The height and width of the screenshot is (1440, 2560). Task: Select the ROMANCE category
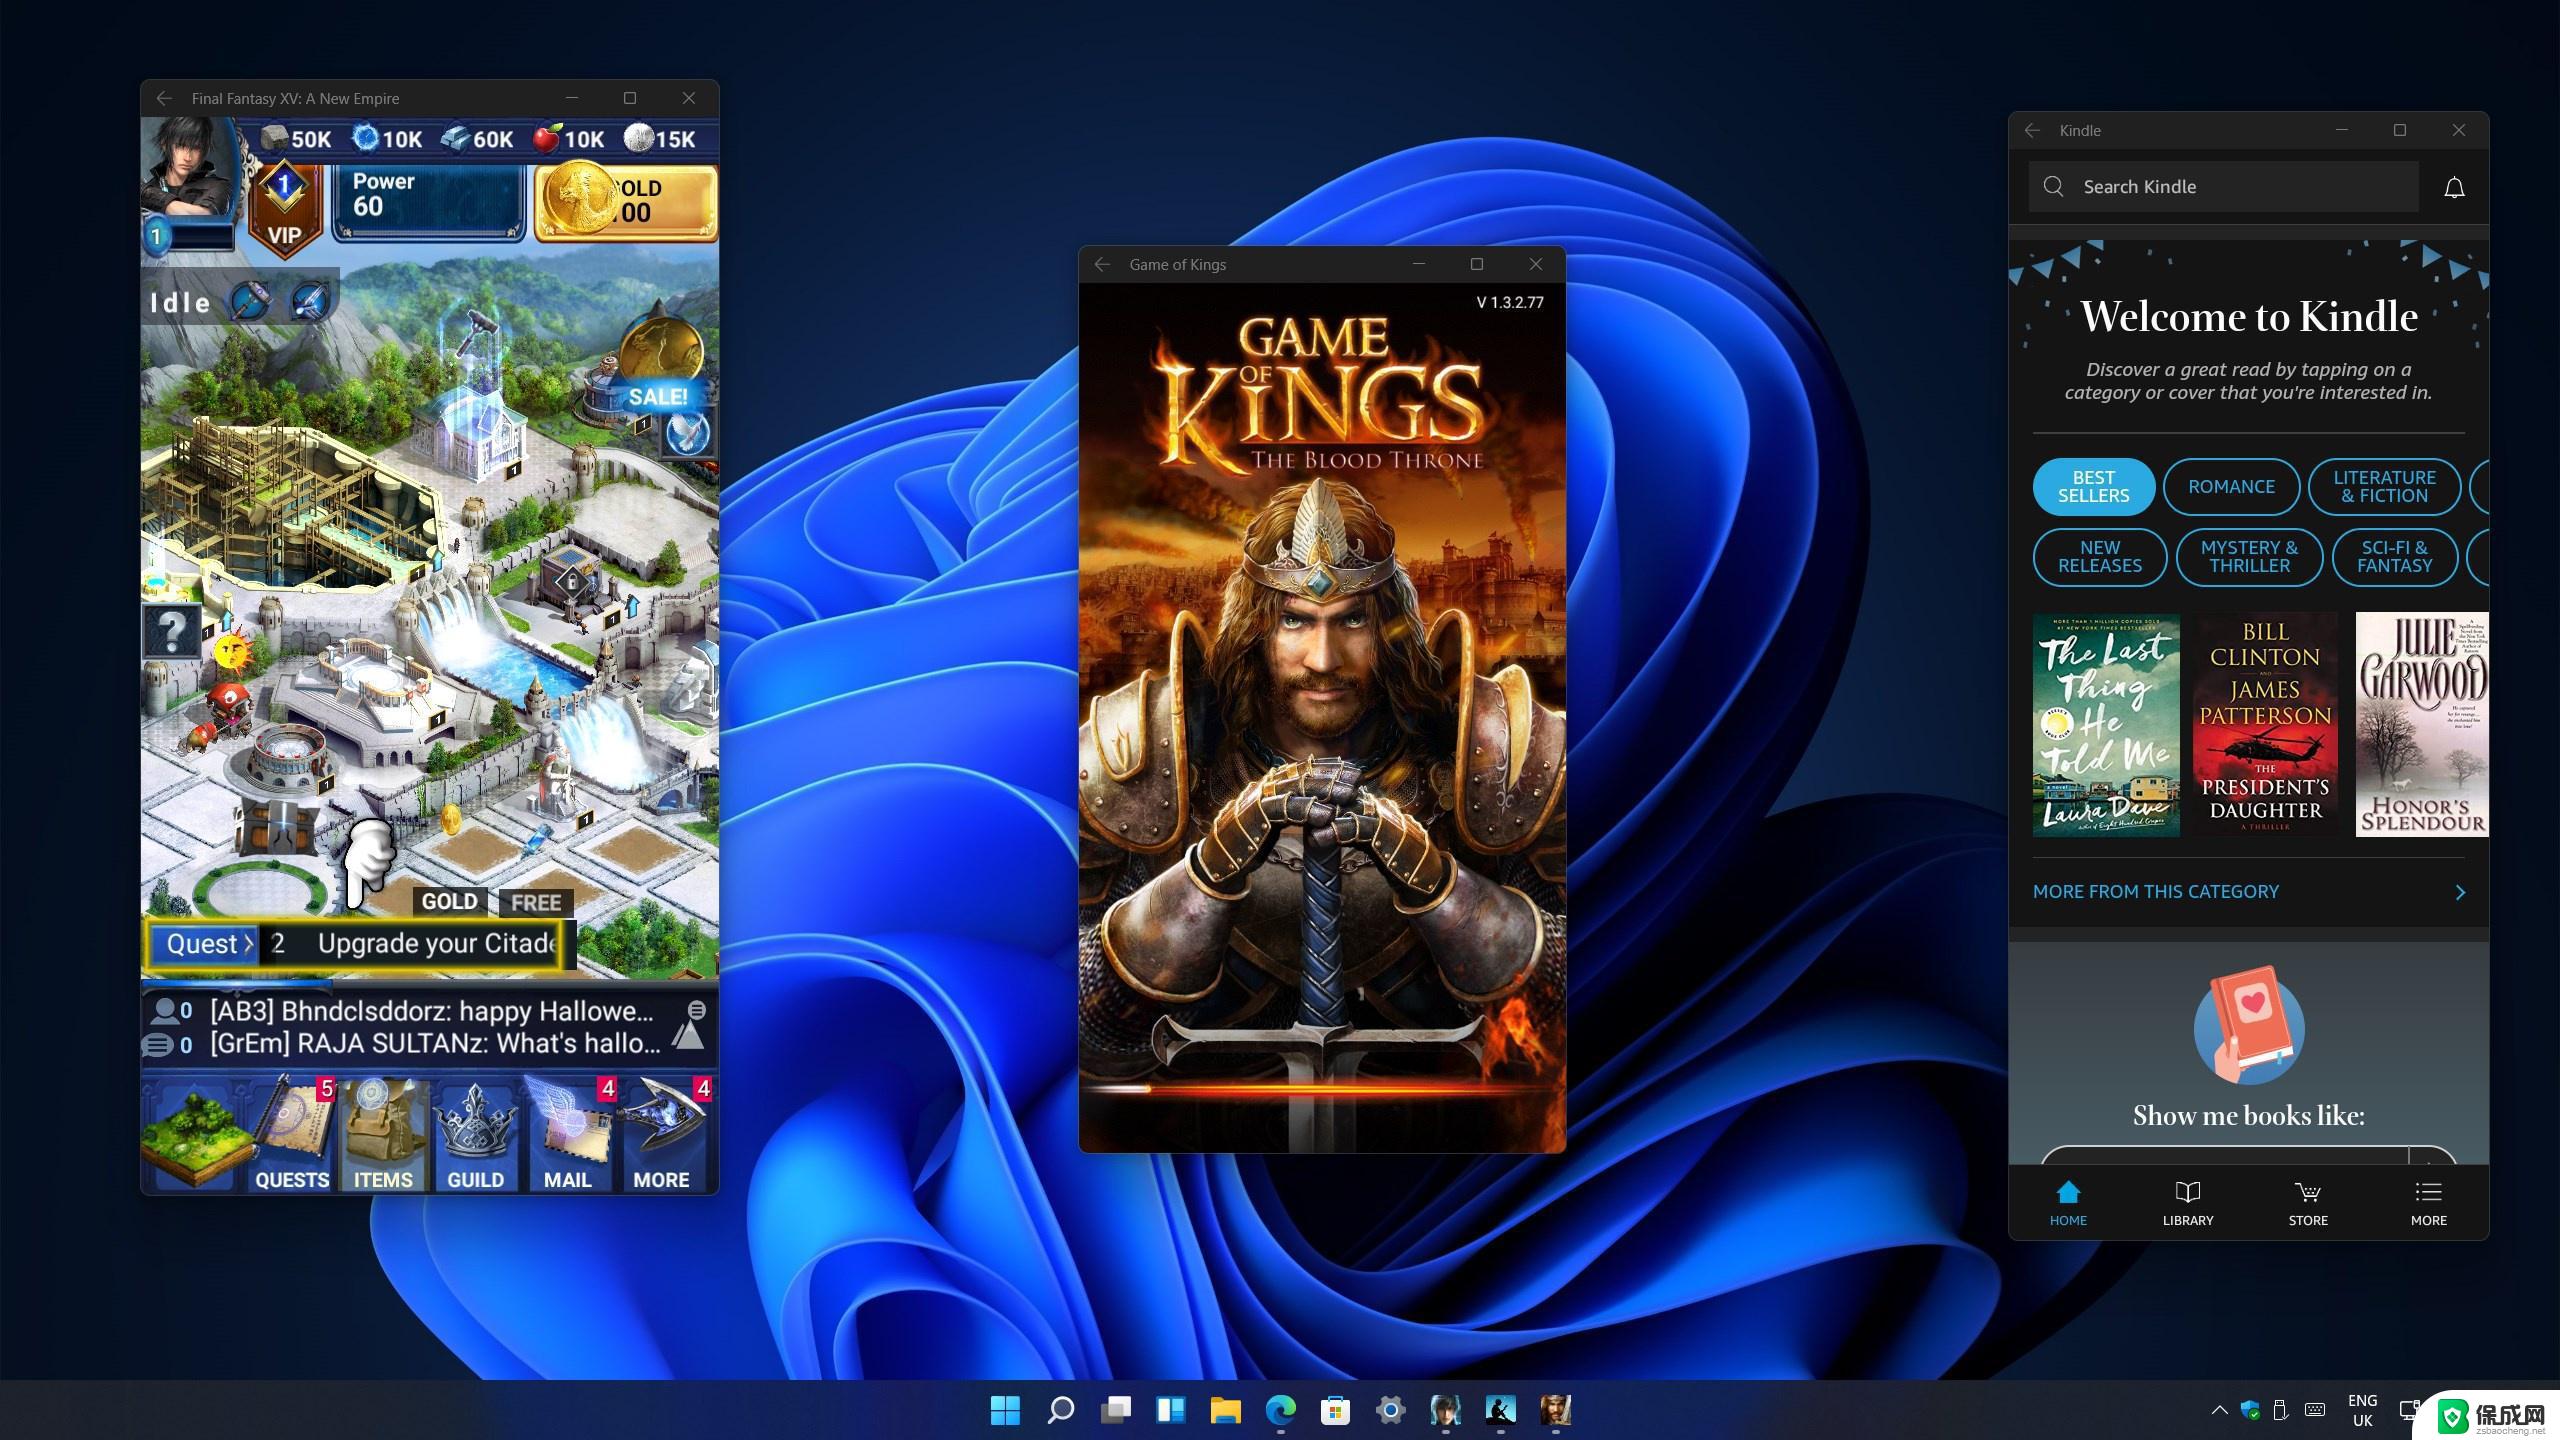2231,487
